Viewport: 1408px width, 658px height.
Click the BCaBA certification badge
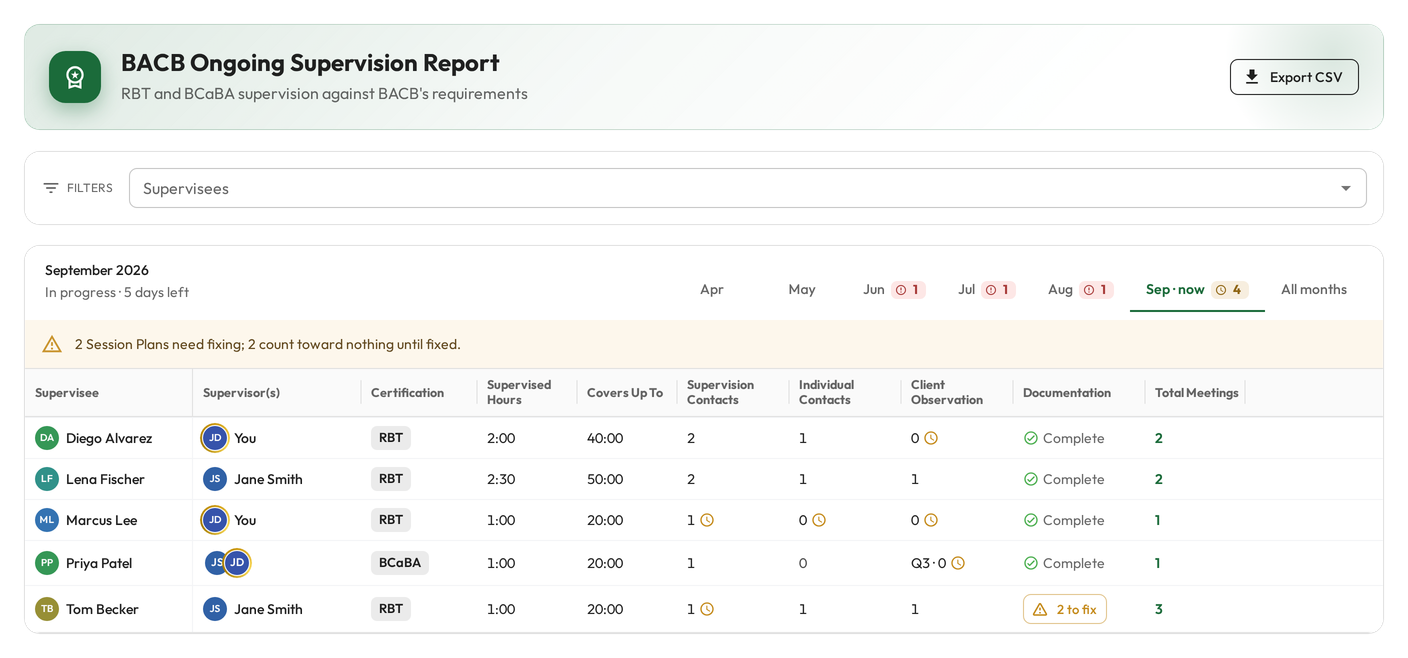(x=400, y=563)
